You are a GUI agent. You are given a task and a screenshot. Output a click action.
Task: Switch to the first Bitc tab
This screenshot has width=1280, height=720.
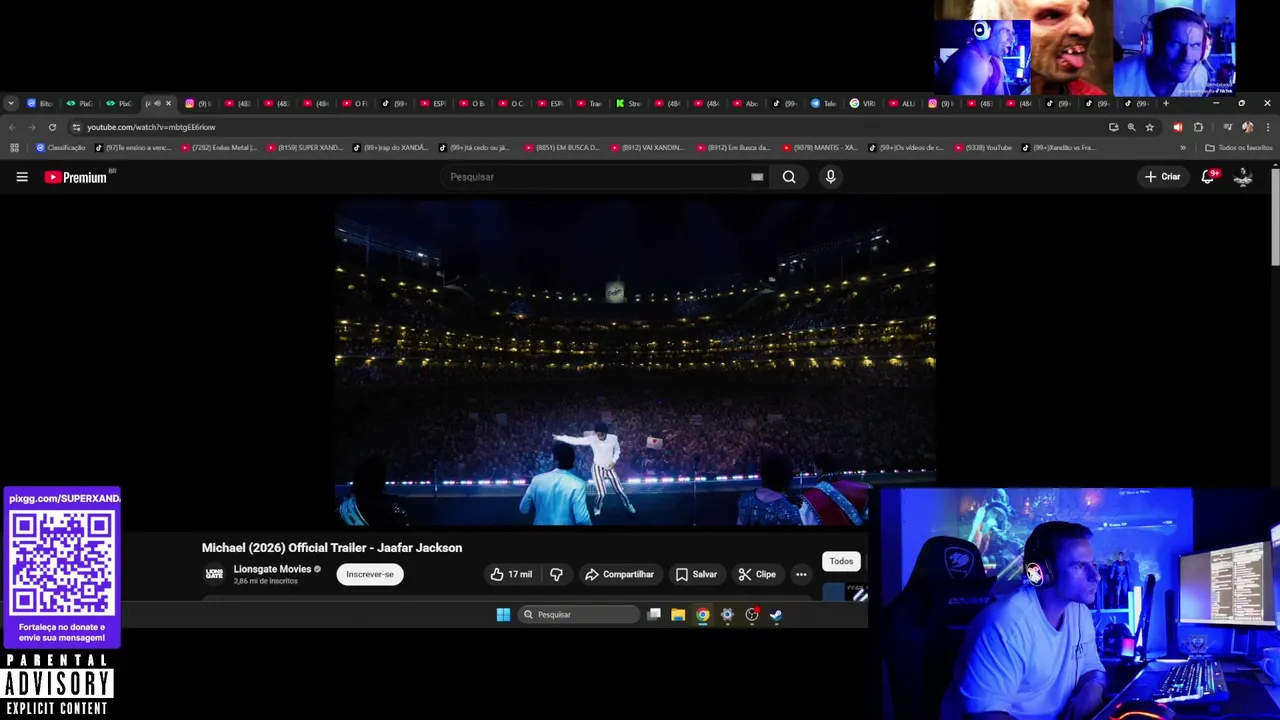40,103
